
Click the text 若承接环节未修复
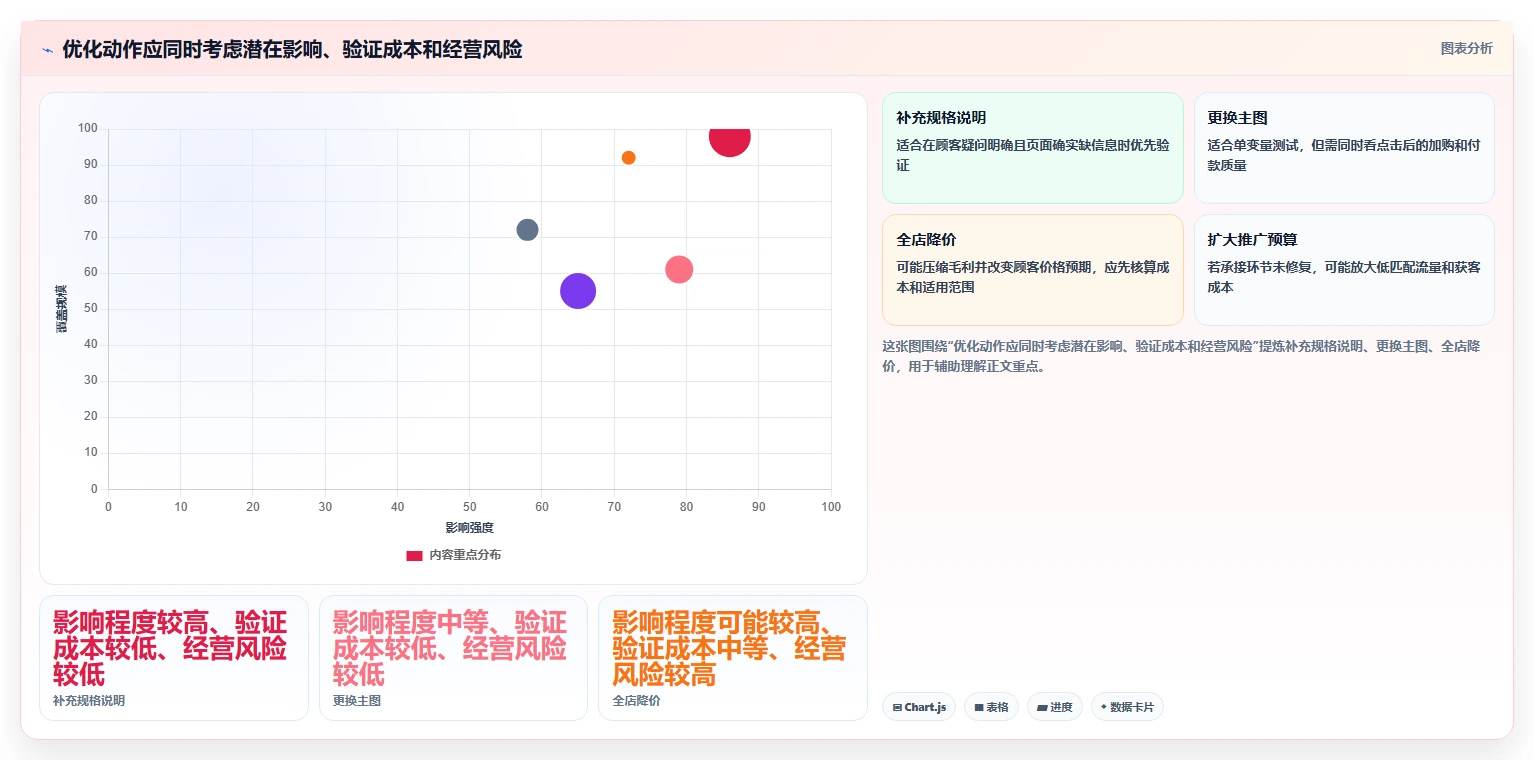tap(1259, 267)
